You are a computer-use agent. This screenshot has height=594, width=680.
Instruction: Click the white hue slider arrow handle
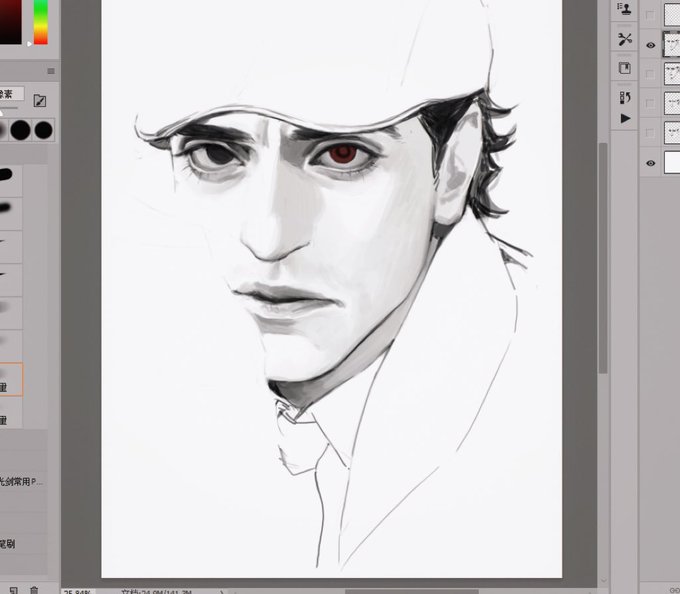tap(29, 44)
